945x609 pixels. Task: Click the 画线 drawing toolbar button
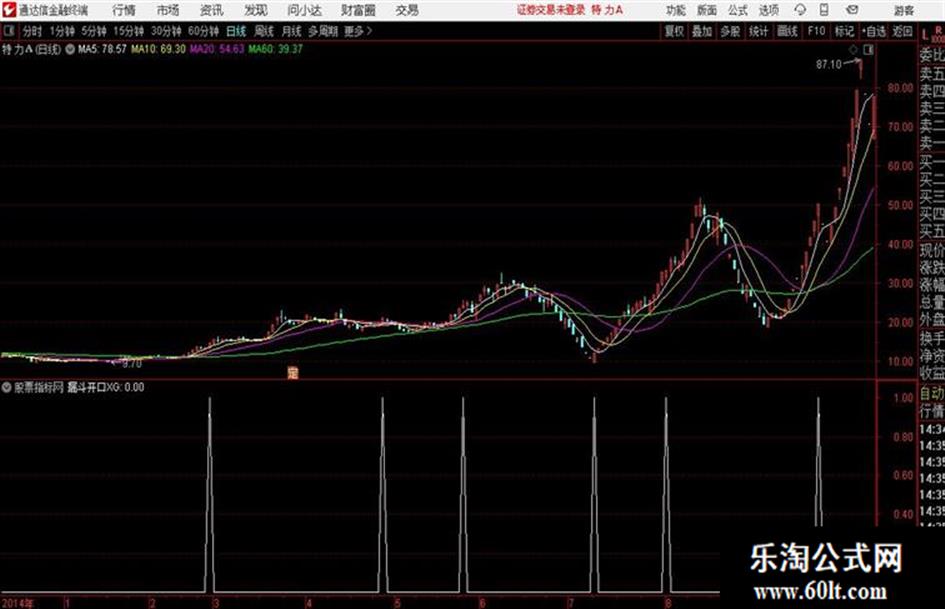point(787,31)
